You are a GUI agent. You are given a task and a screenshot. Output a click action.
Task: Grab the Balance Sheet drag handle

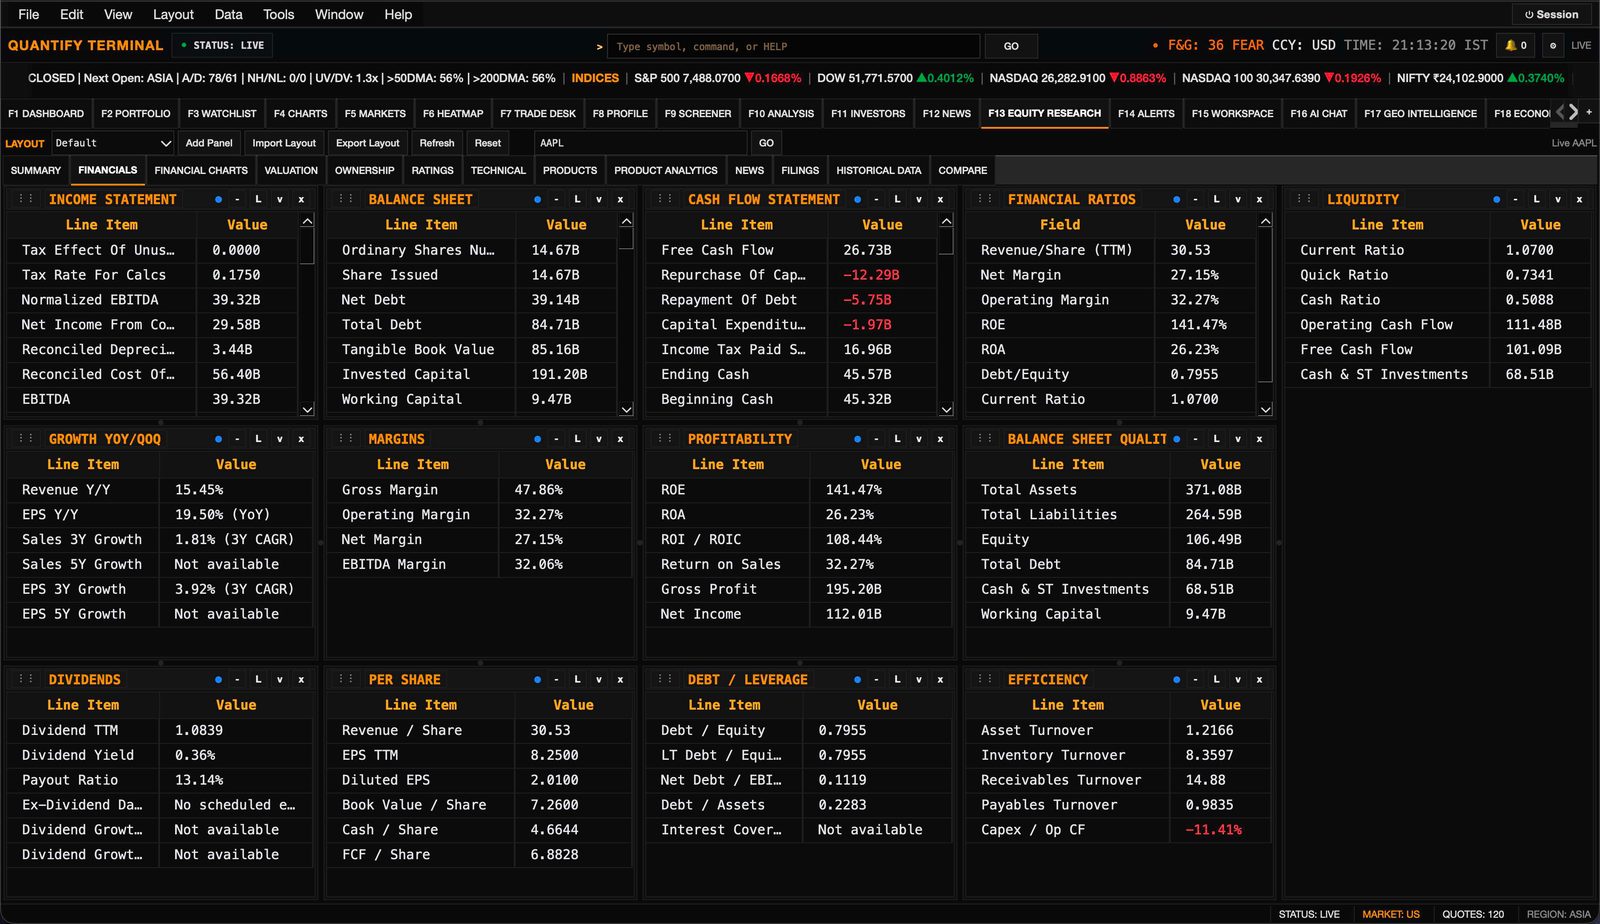point(346,199)
